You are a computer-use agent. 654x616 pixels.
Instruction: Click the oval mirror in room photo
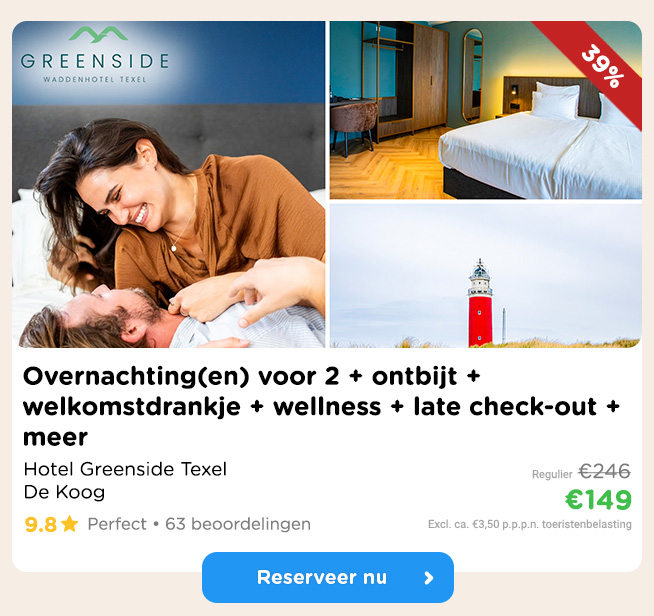[x=473, y=75]
